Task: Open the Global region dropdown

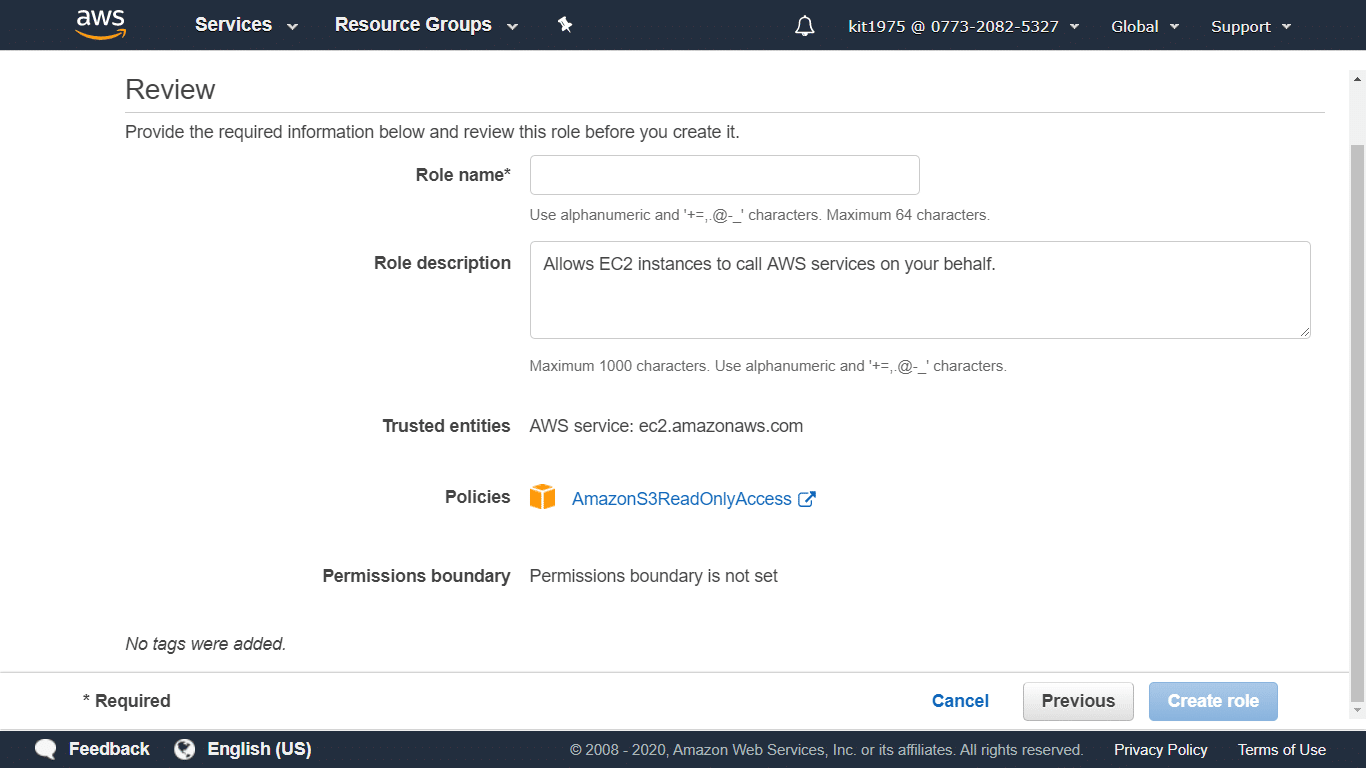Action: (x=1145, y=27)
